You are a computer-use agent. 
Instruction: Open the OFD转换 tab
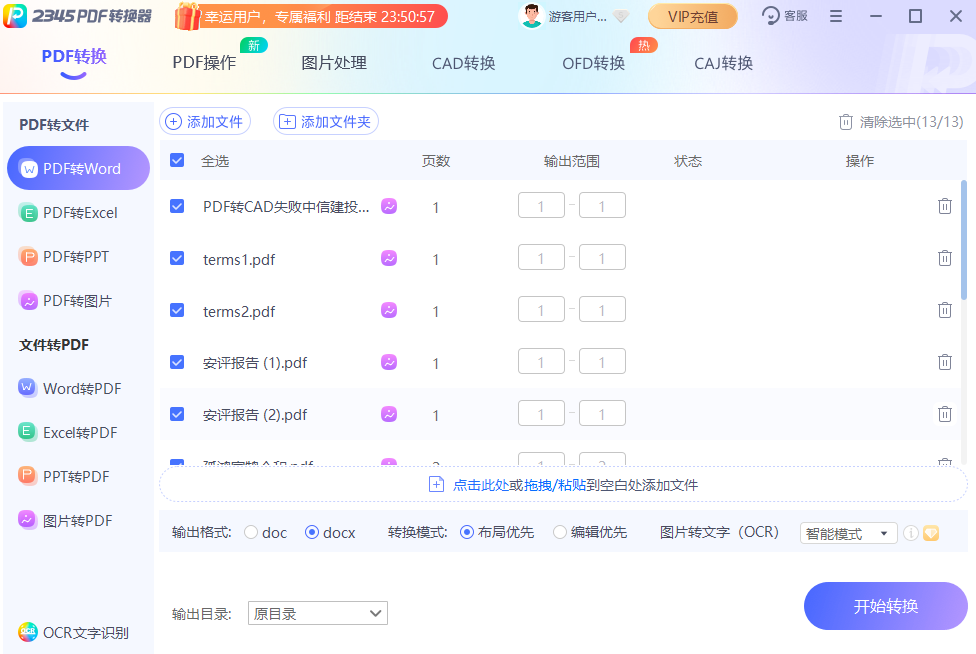tap(594, 62)
